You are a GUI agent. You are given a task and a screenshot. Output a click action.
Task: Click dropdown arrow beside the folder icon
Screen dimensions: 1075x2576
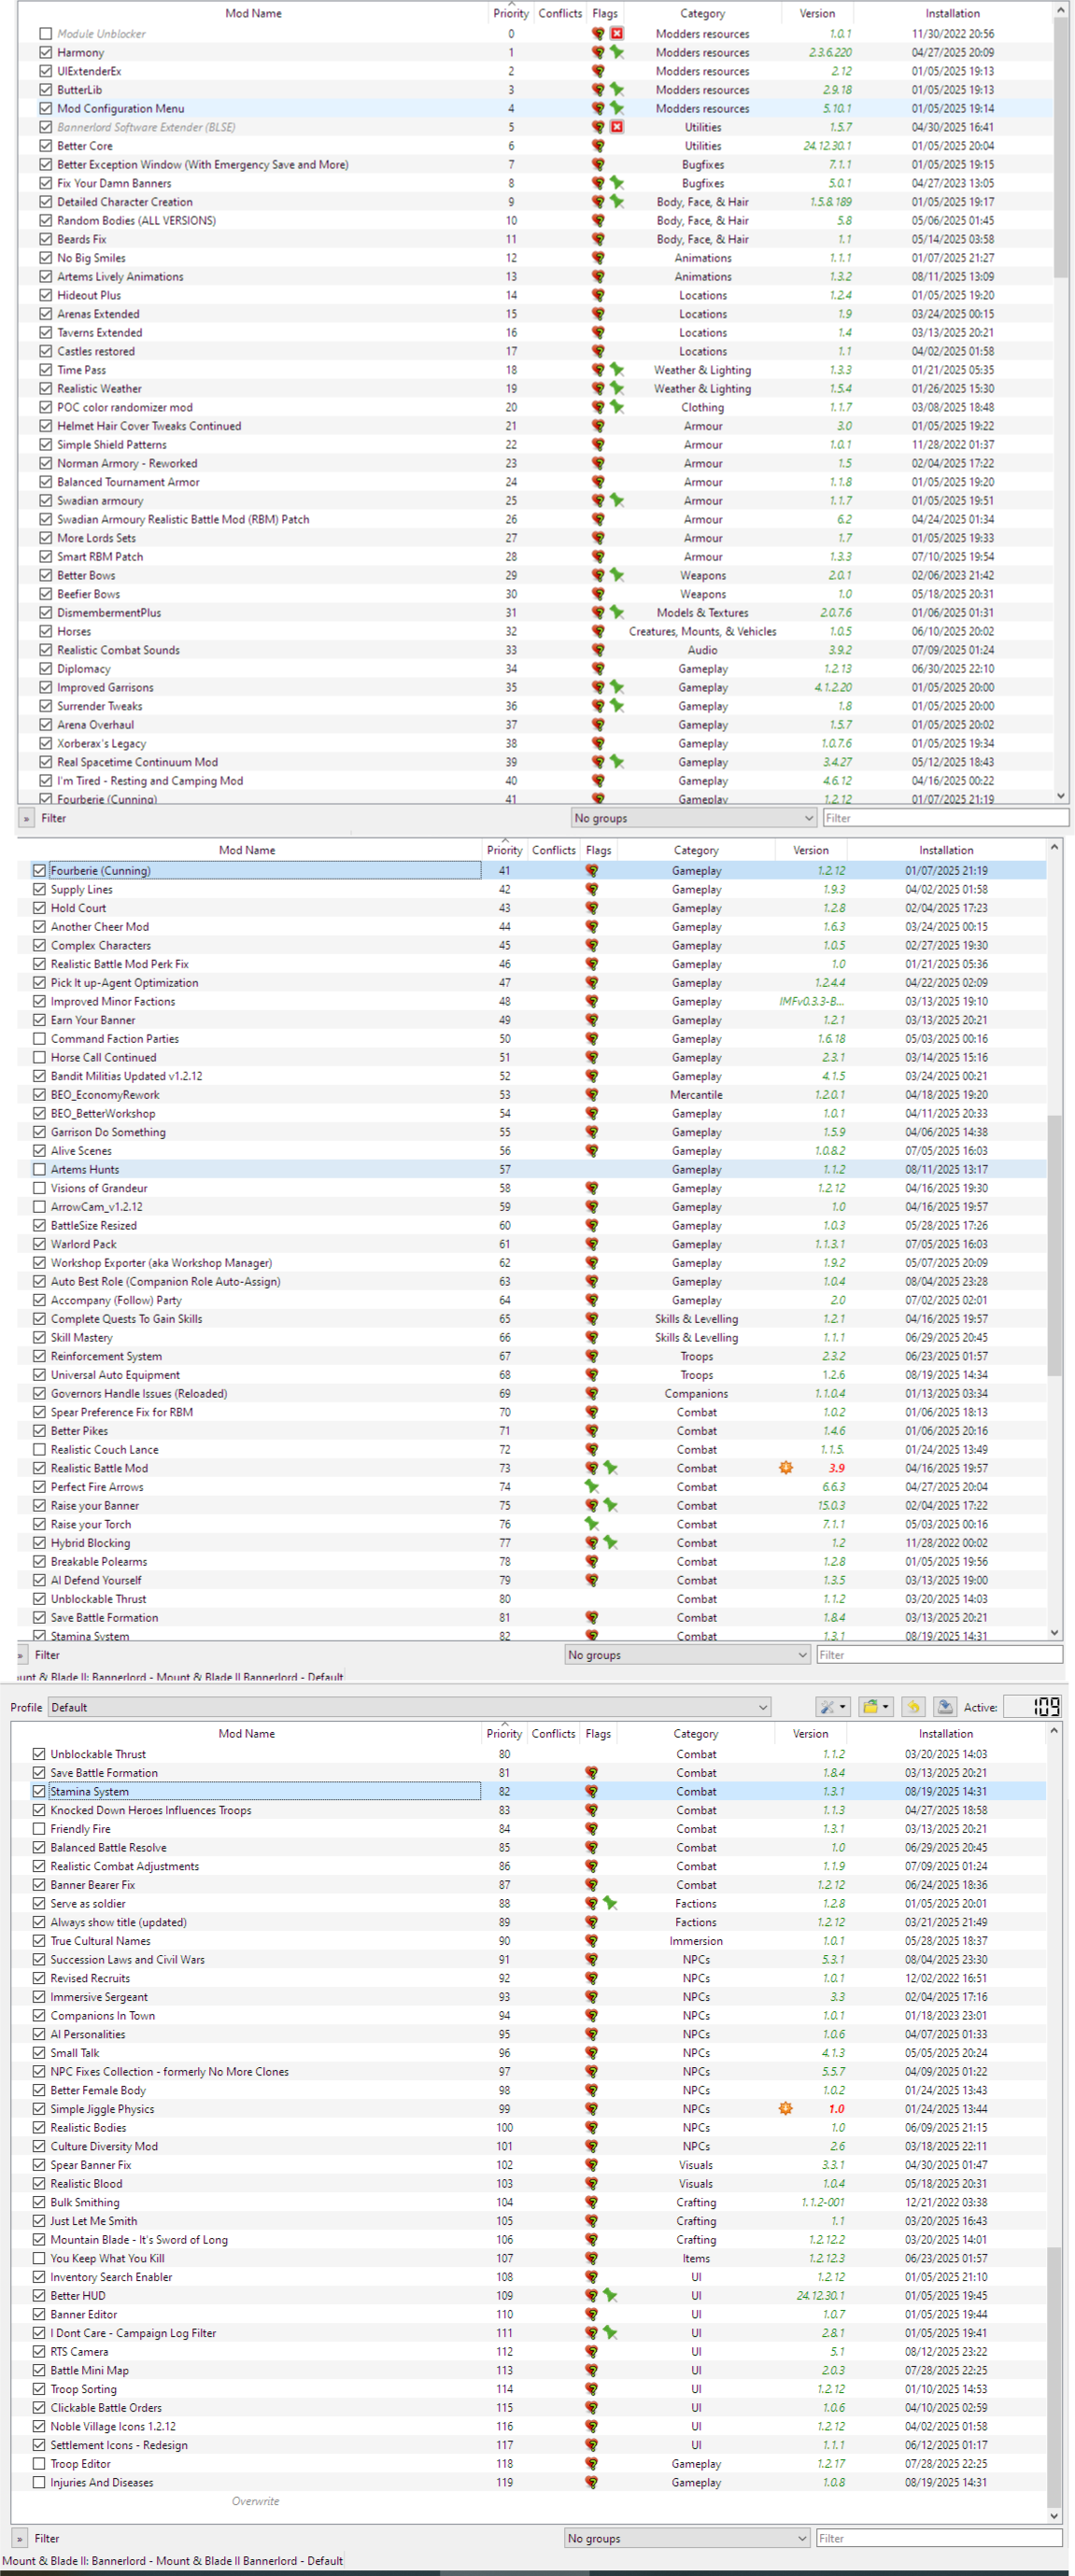[886, 1707]
